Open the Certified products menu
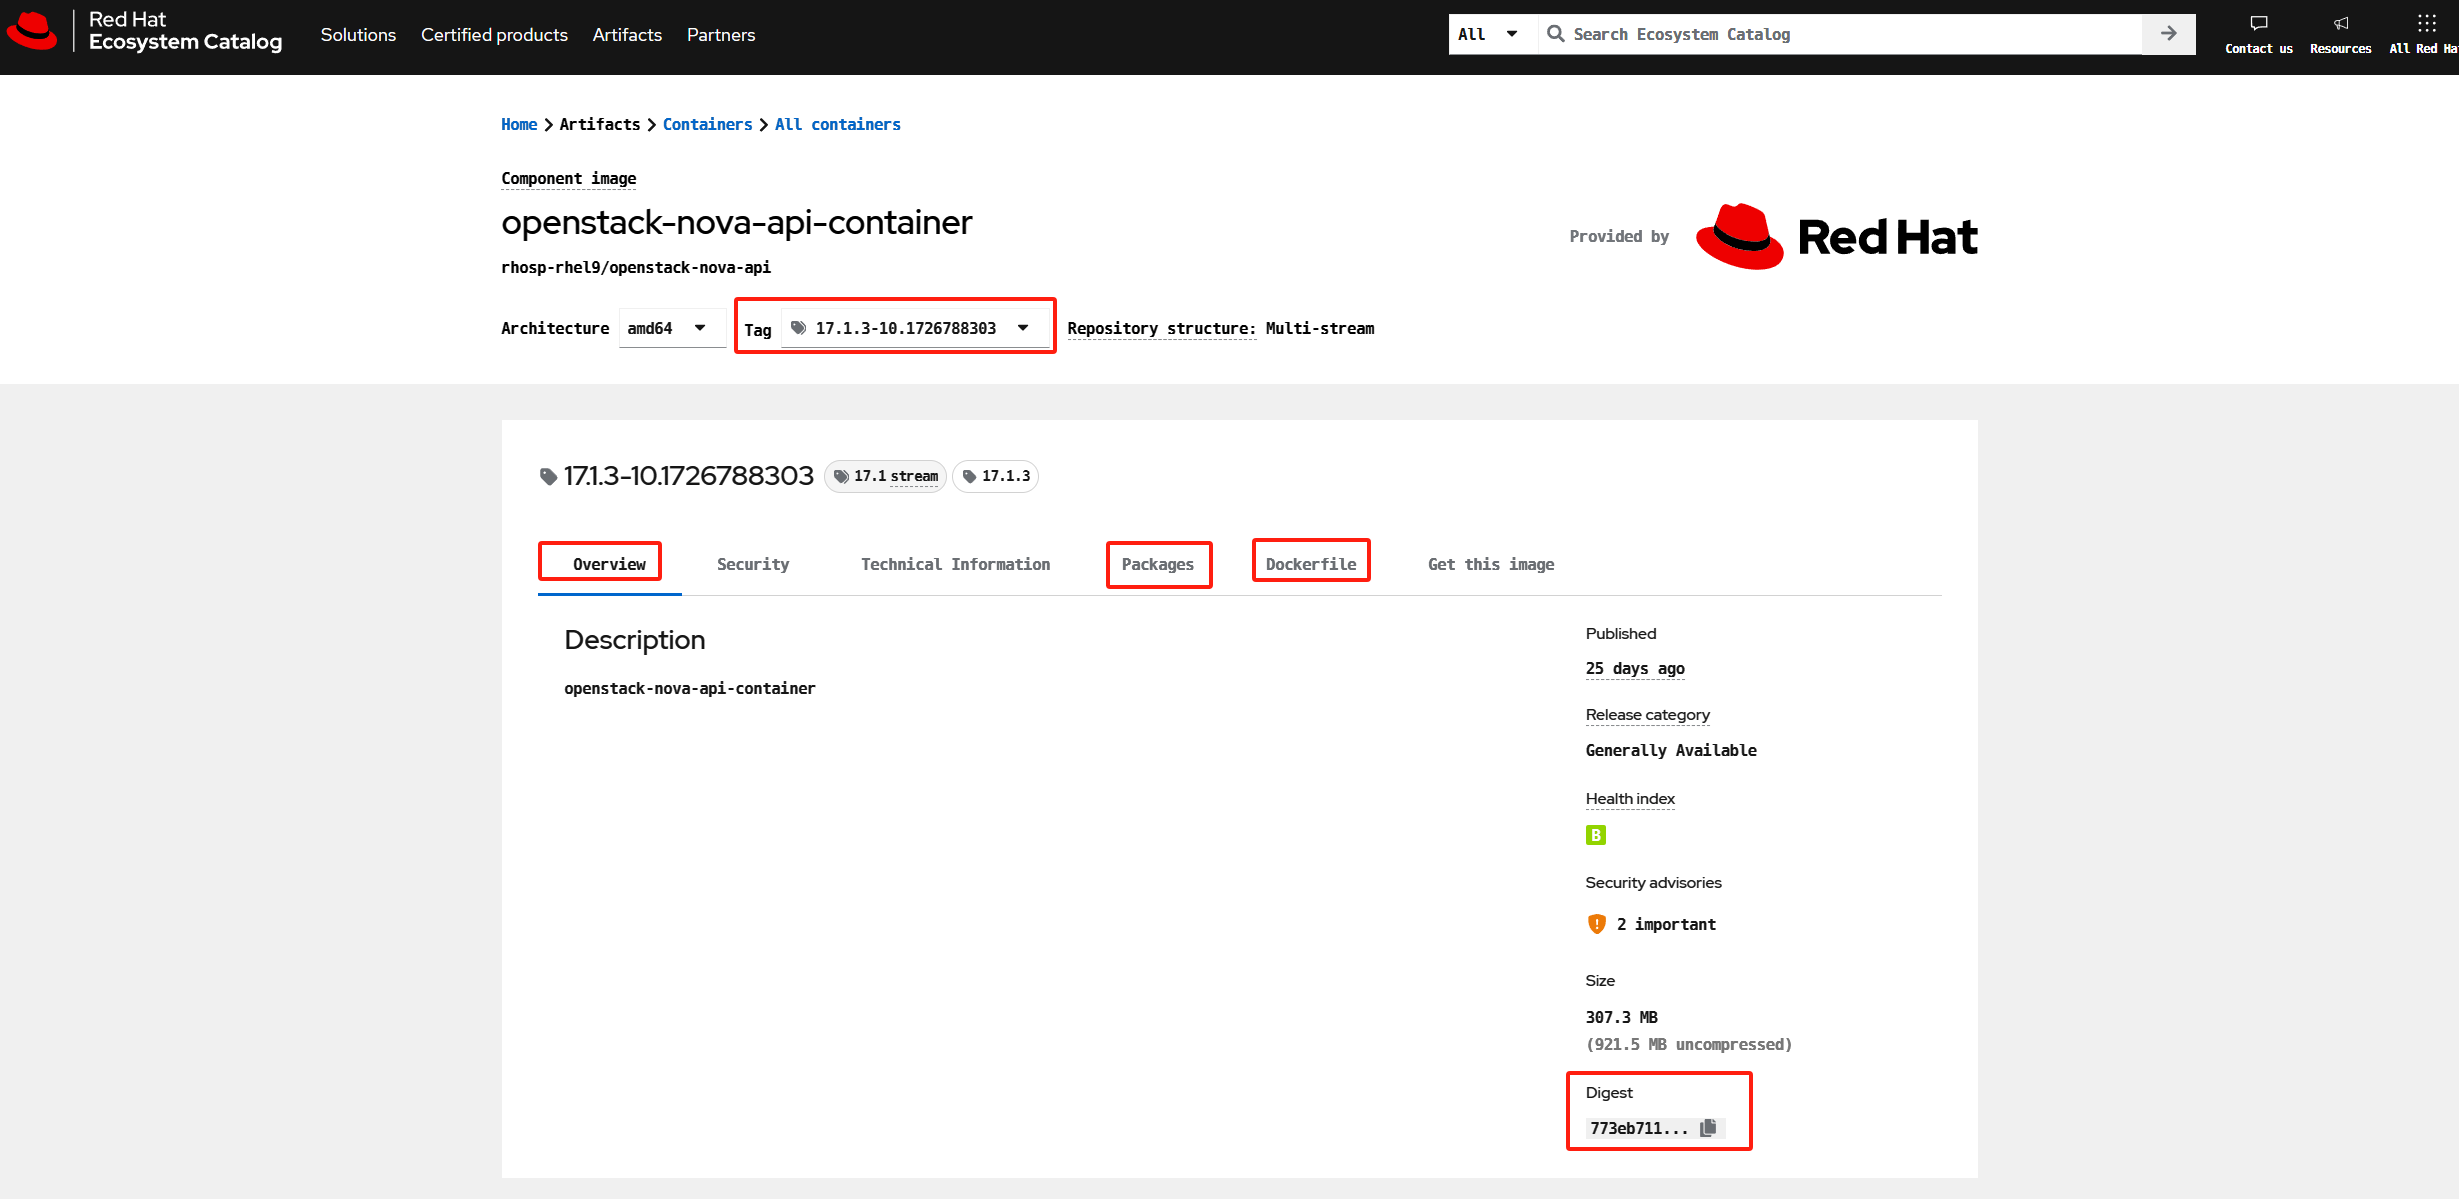The image size is (2459, 1199). (494, 34)
